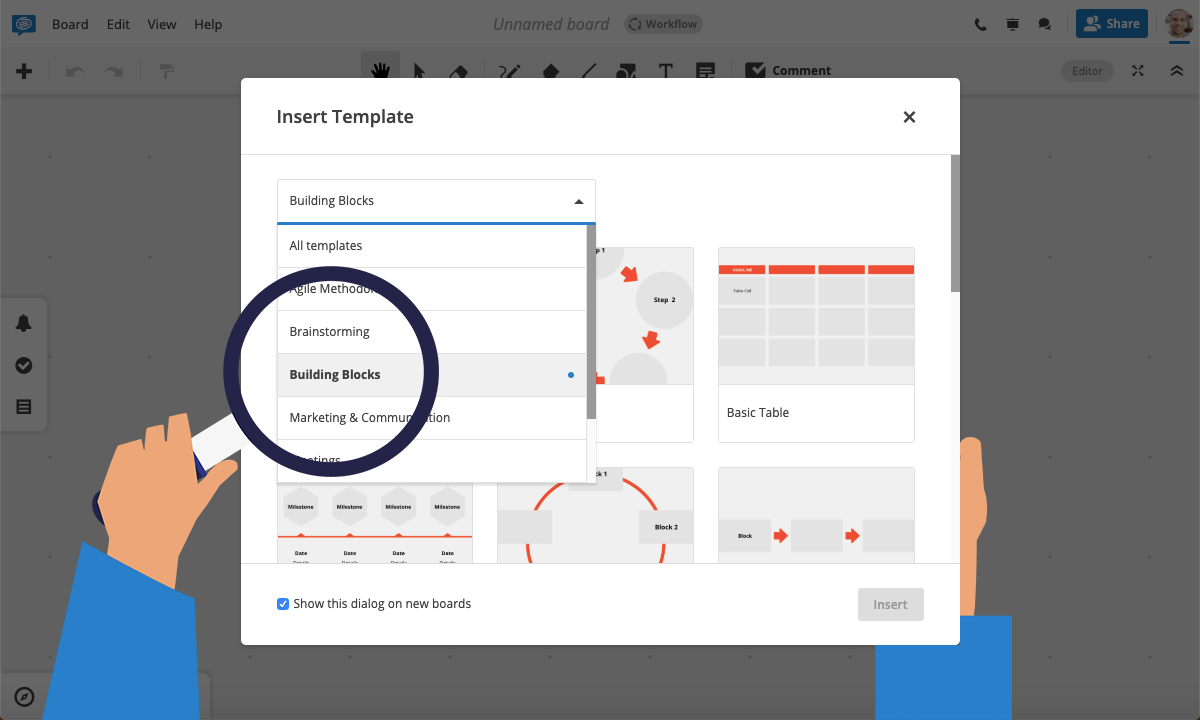Toggle fullscreen with the expand icon
The height and width of the screenshot is (720, 1200).
coord(1137,71)
